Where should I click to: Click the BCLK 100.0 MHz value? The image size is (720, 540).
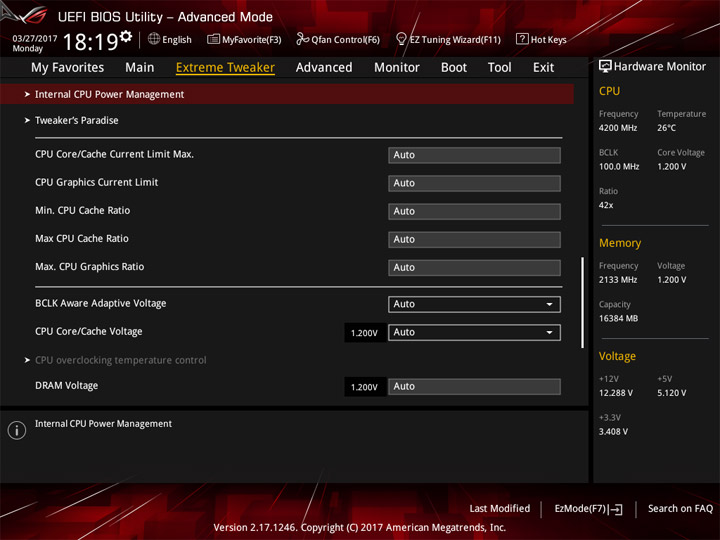[x=619, y=167]
